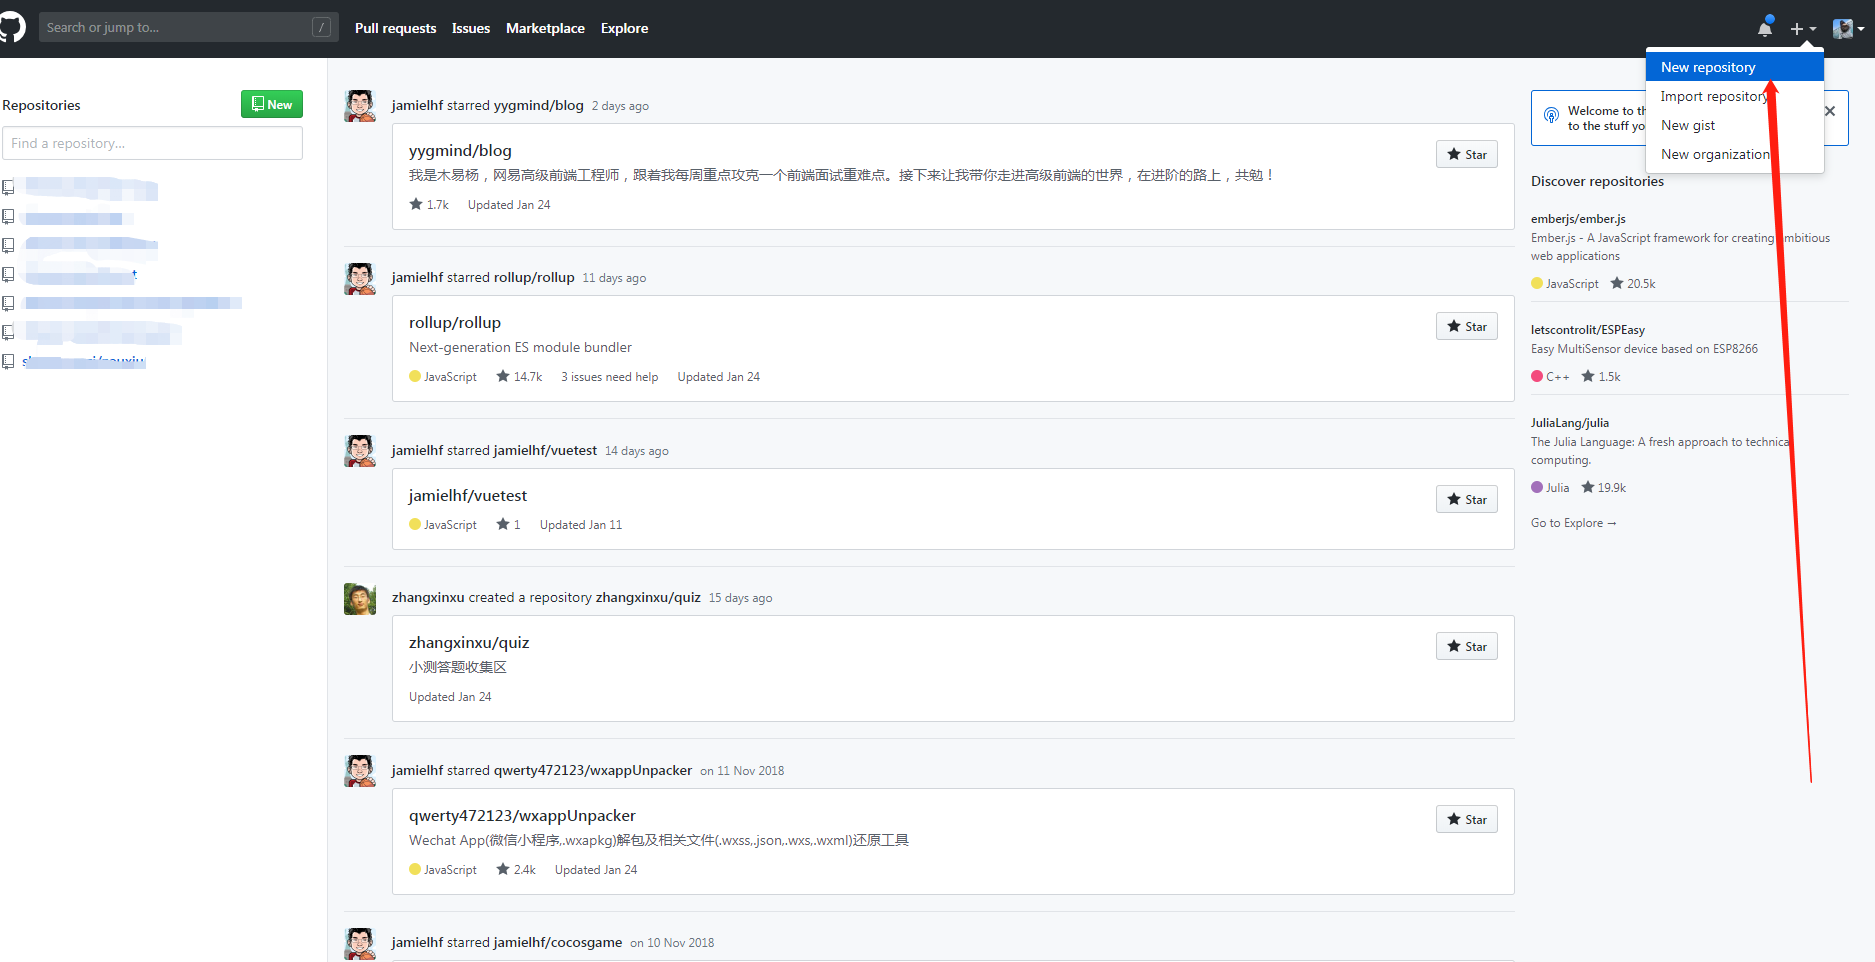
Task: Click jamielhf avatar beside wxappUnpacker event
Action: click(360, 771)
